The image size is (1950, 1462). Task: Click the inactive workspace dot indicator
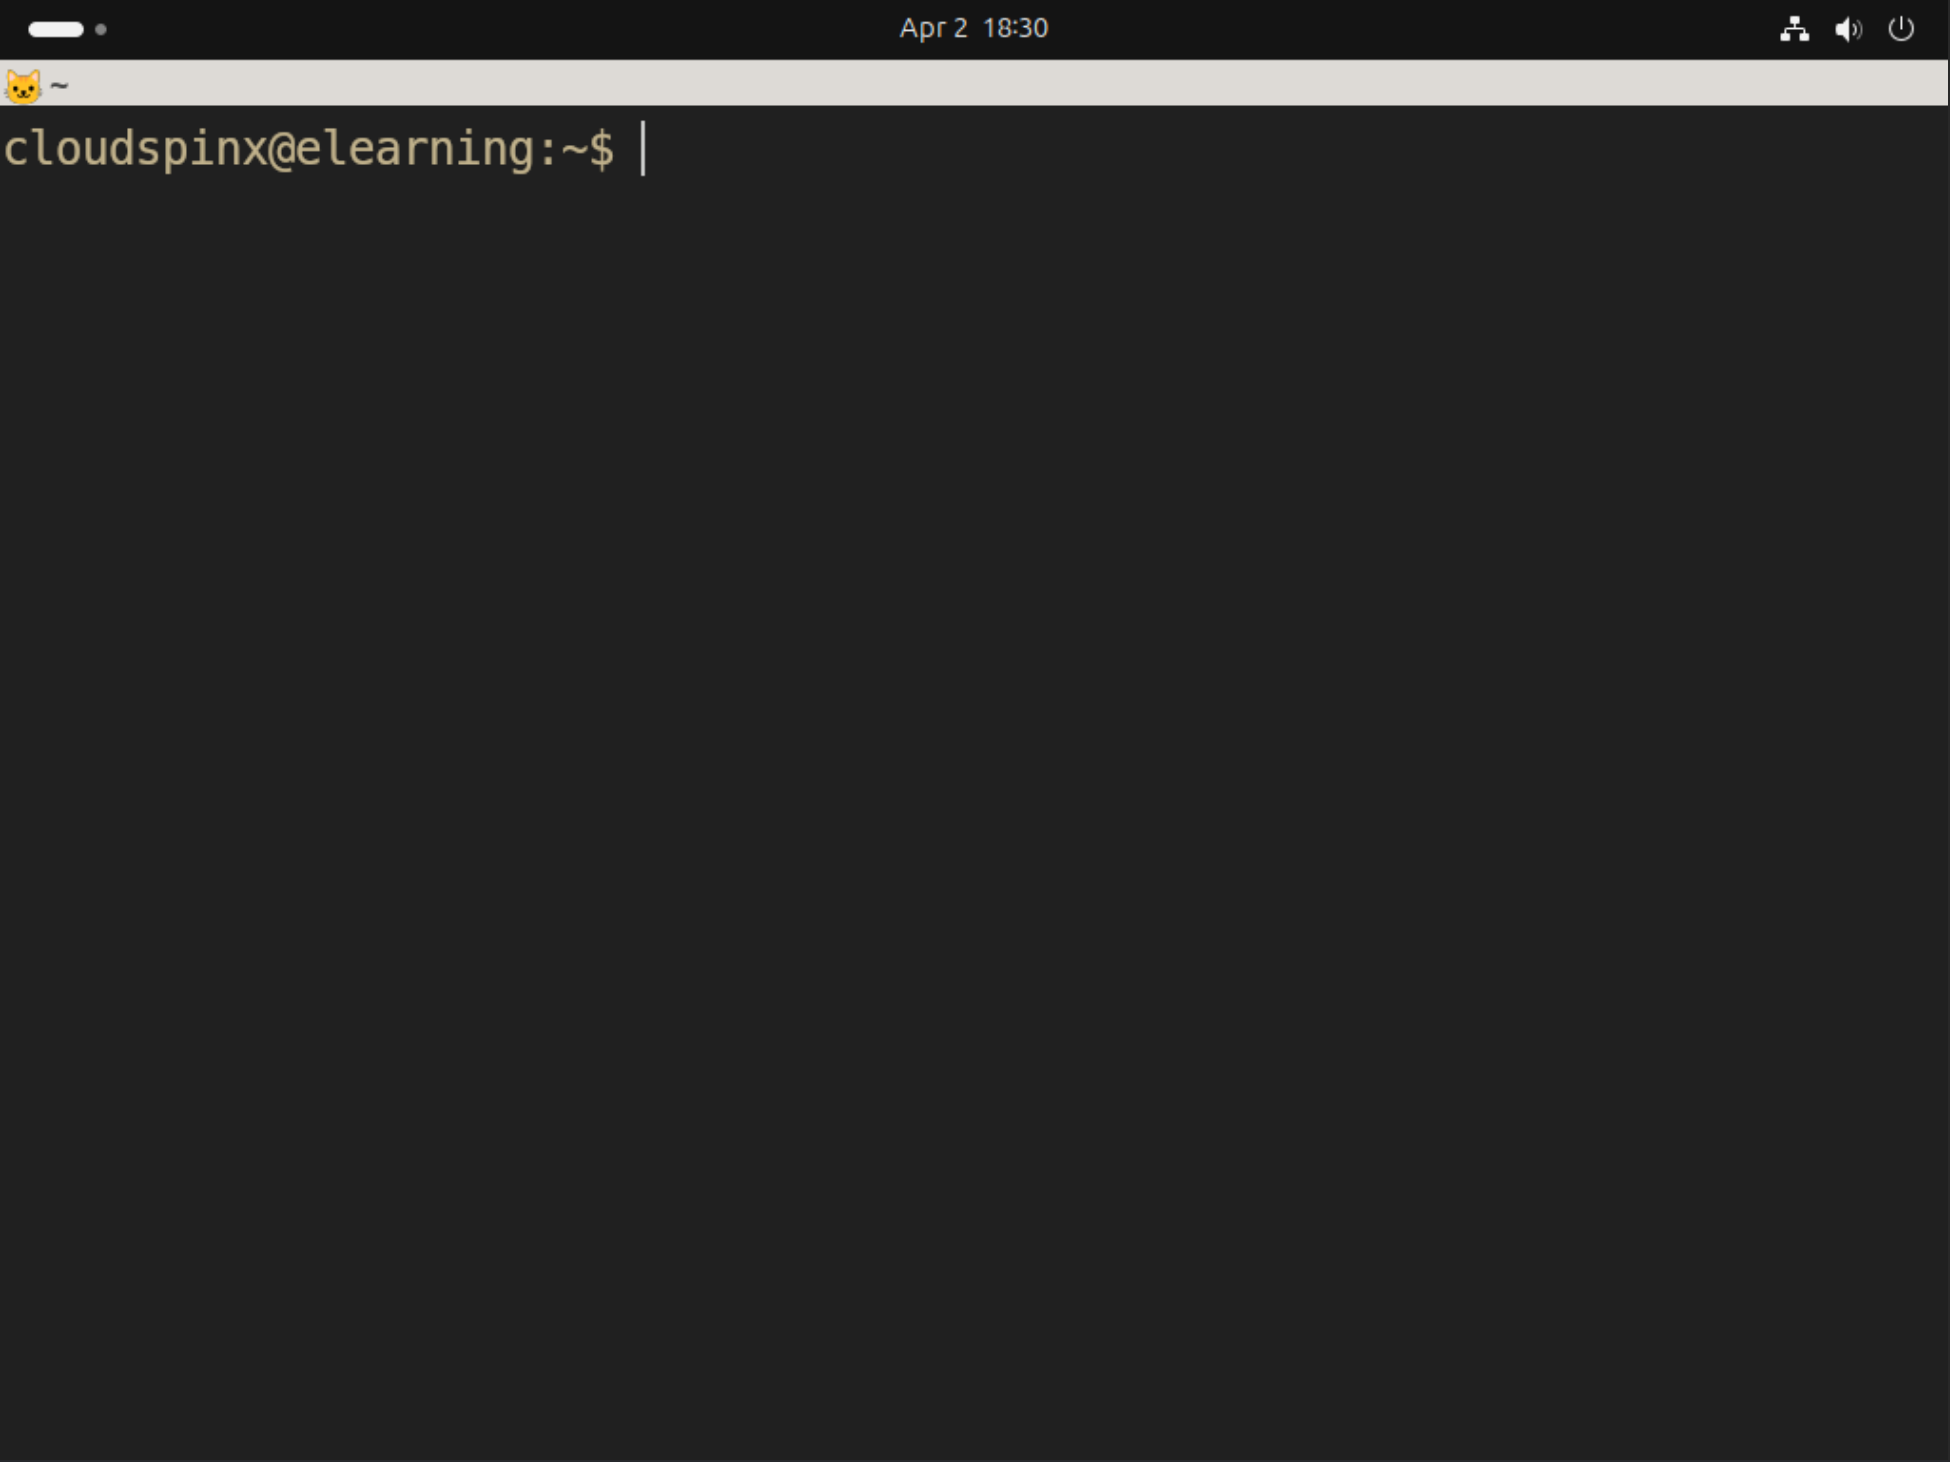click(100, 30)
